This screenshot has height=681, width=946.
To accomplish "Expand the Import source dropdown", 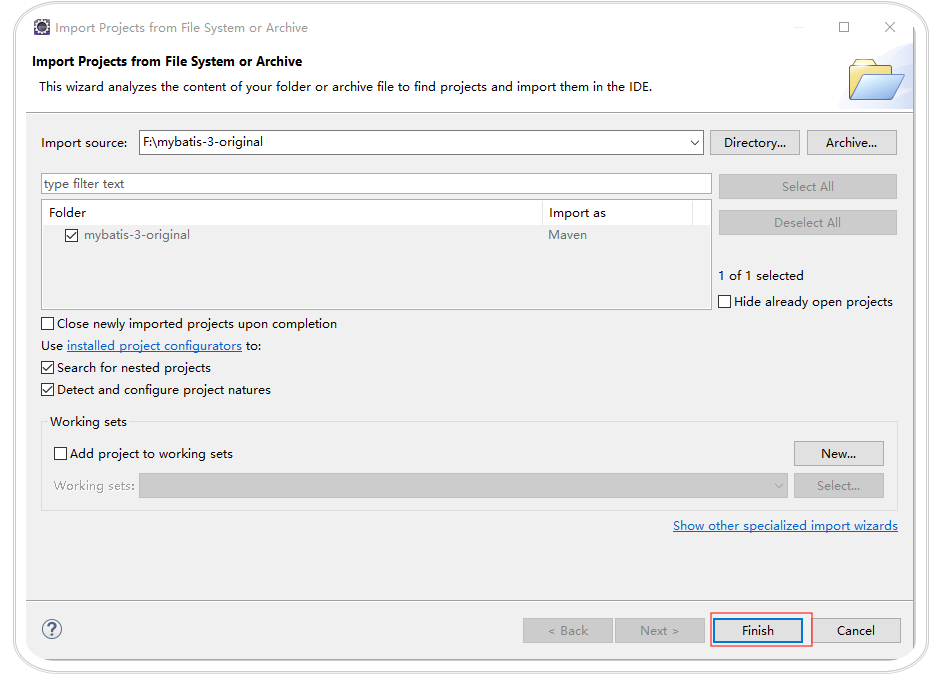I will point(695,143).
